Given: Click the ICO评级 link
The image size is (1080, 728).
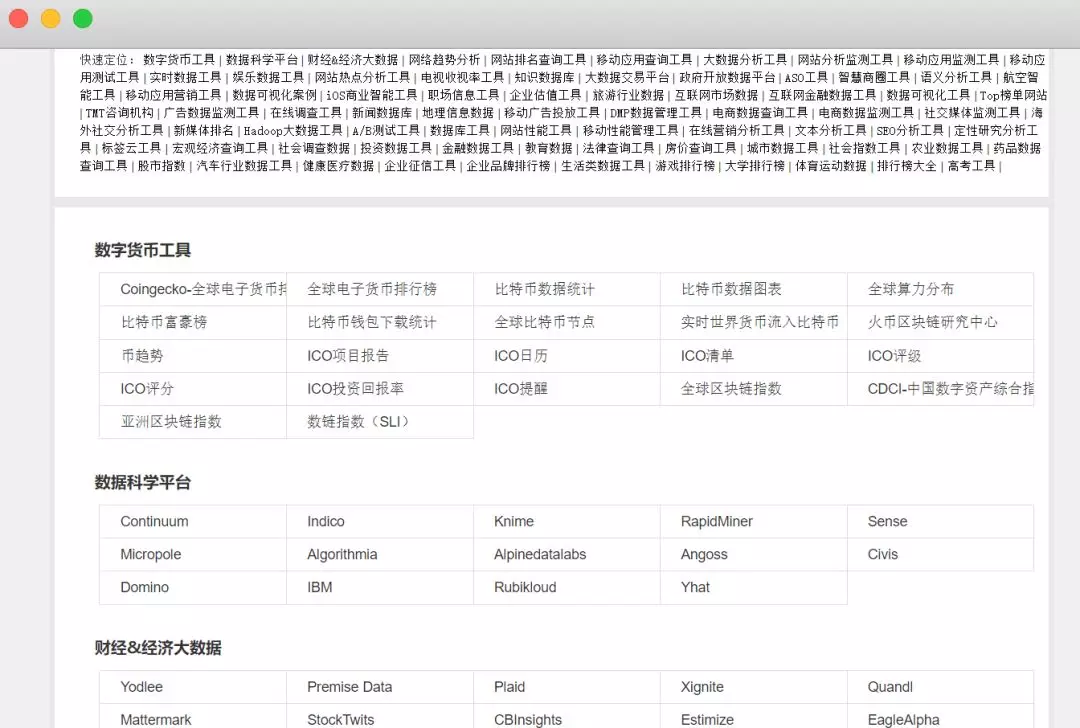Looking at the screenshot, I should point(894,355).
